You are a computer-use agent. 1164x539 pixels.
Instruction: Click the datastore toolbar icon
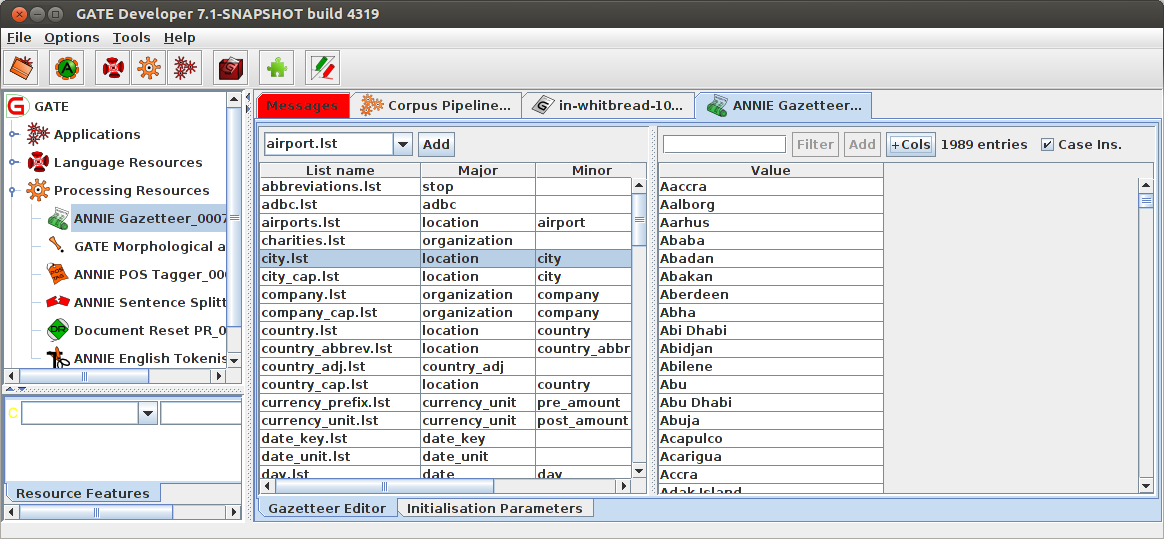click(x=230, y=68)
